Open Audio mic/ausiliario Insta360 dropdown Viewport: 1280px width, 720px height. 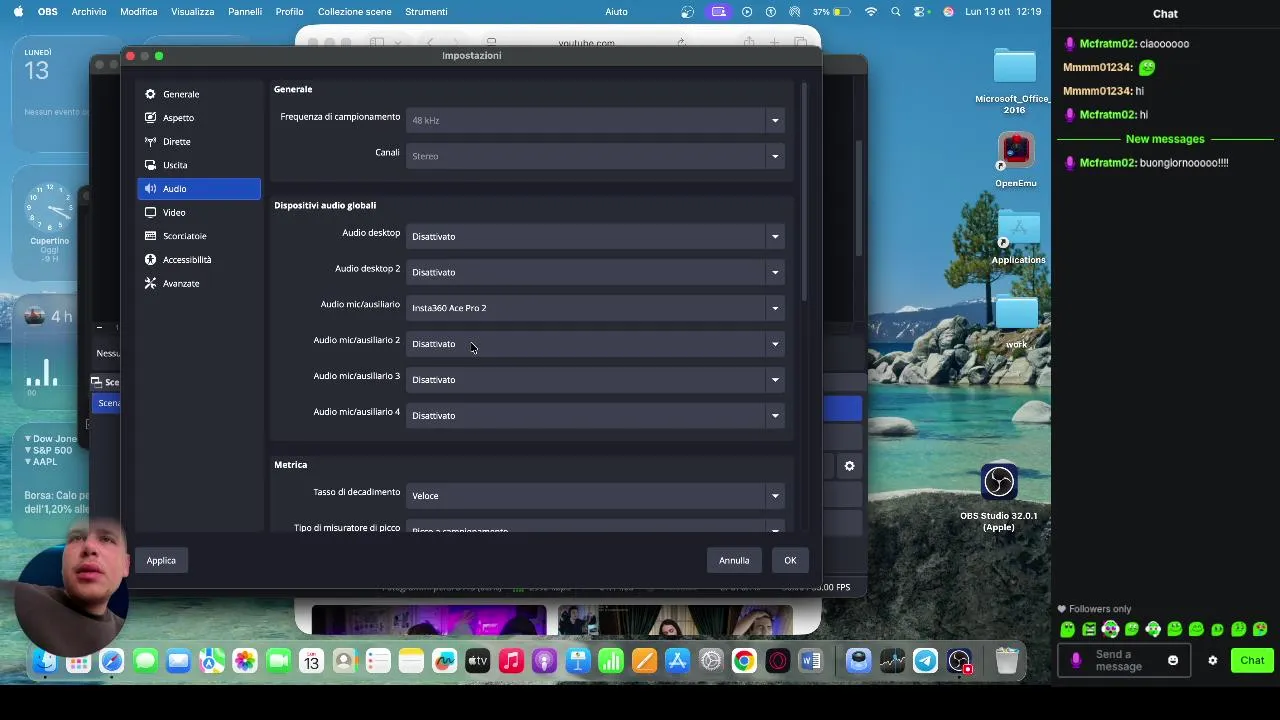595,308
